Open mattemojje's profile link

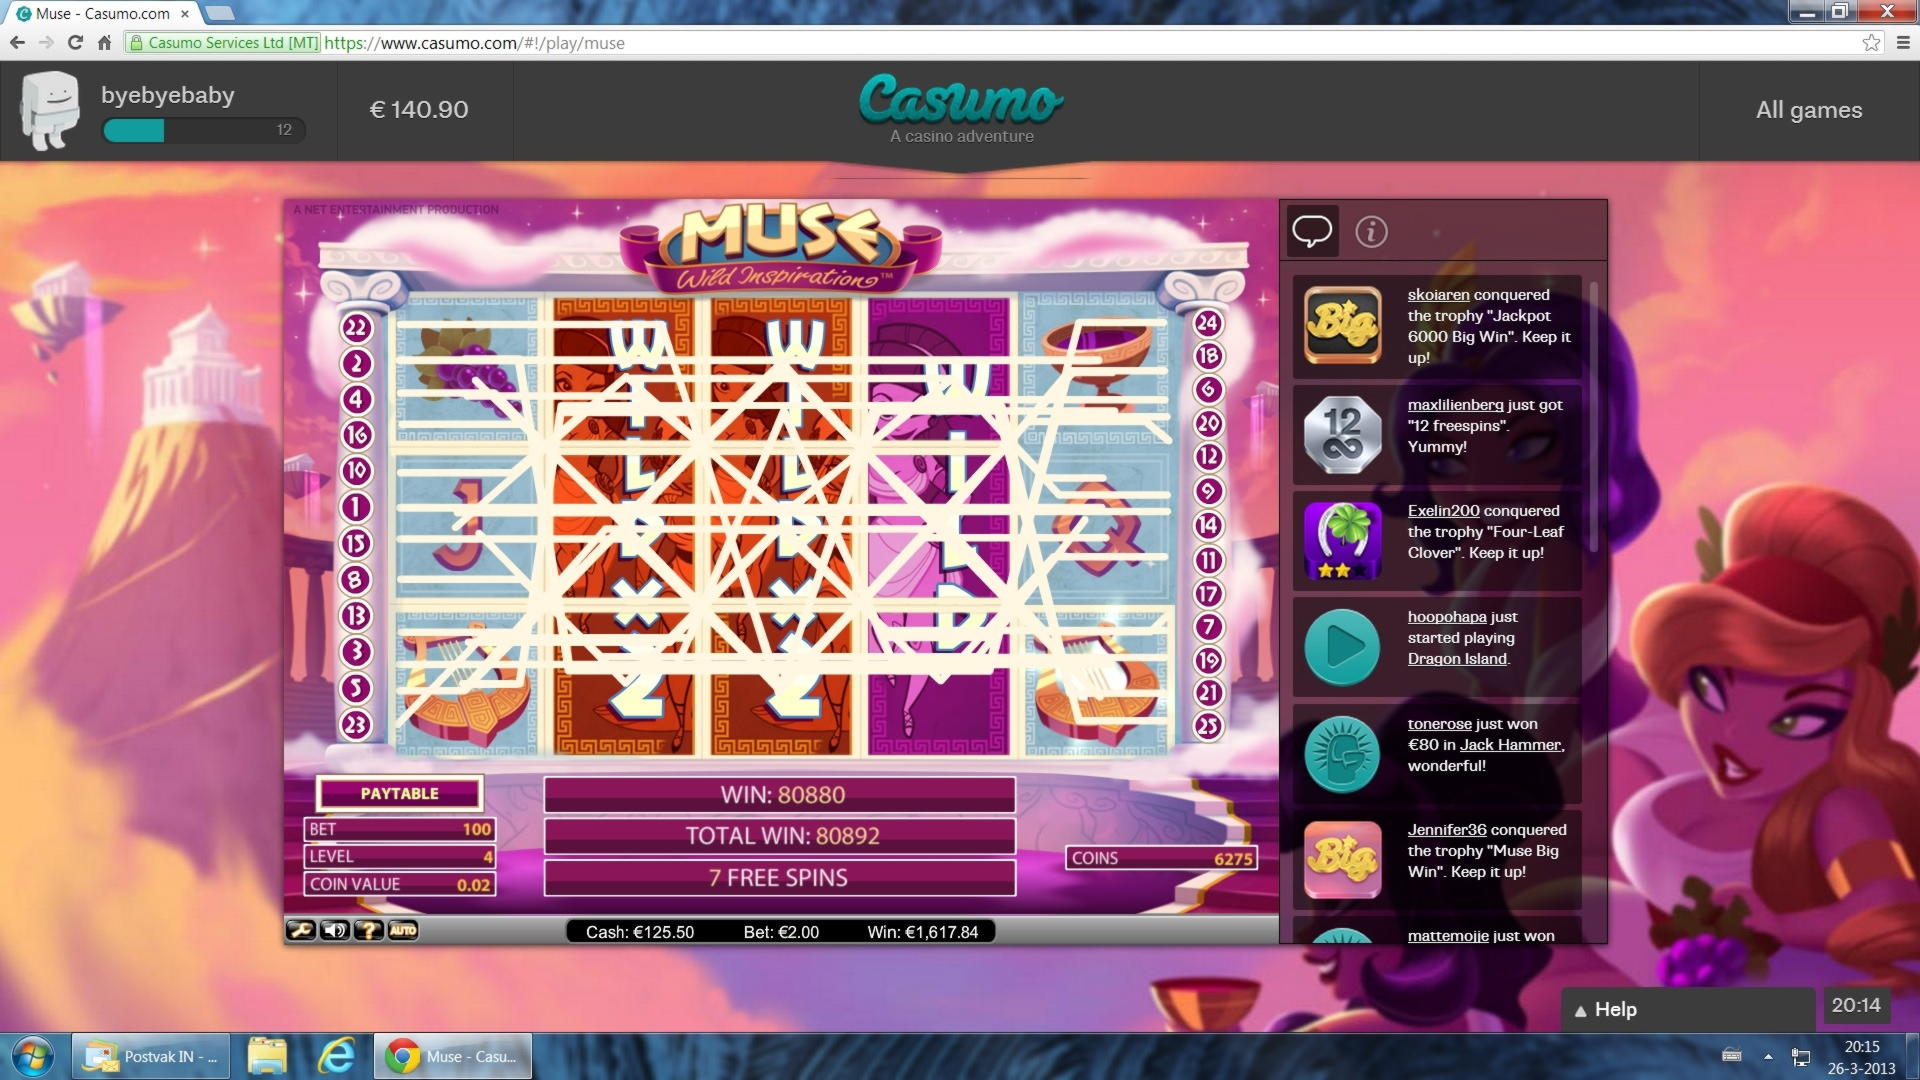pyautogui.click(x=1448, y=936)
